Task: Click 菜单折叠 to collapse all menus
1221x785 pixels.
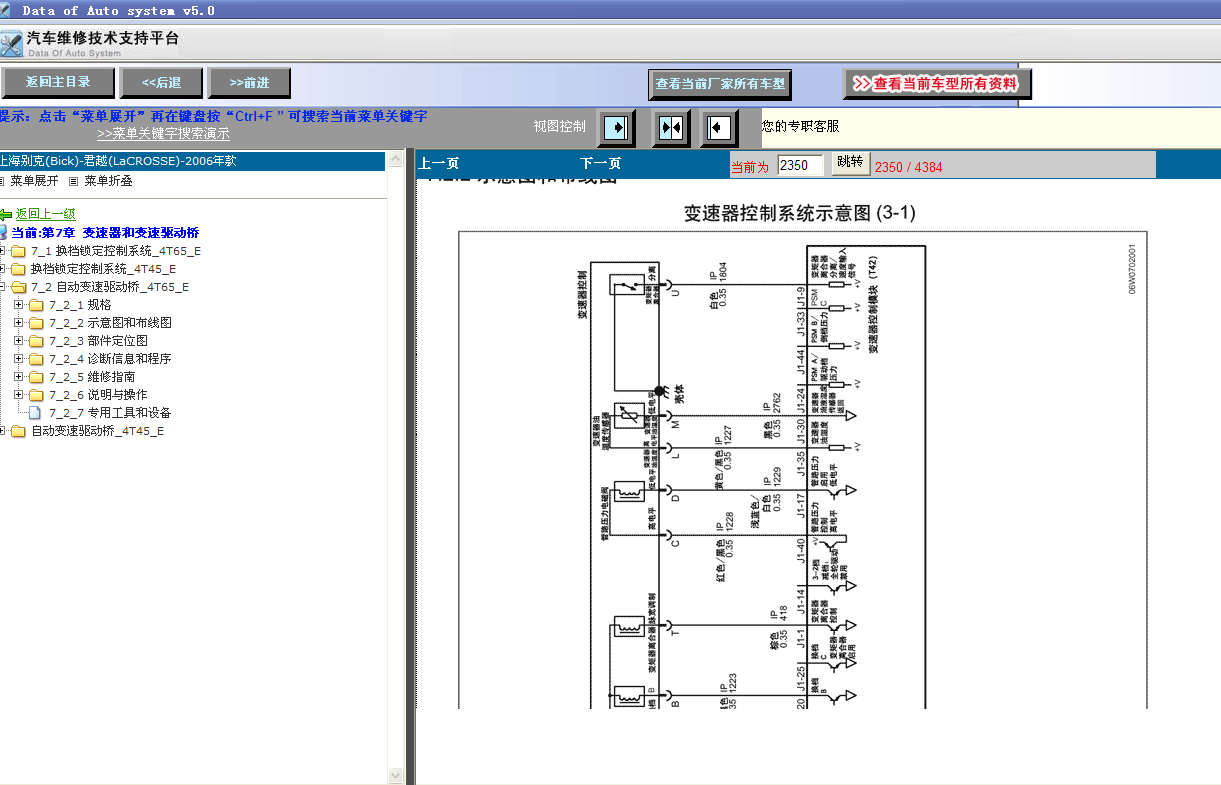Action: click(x=108, y=182)
